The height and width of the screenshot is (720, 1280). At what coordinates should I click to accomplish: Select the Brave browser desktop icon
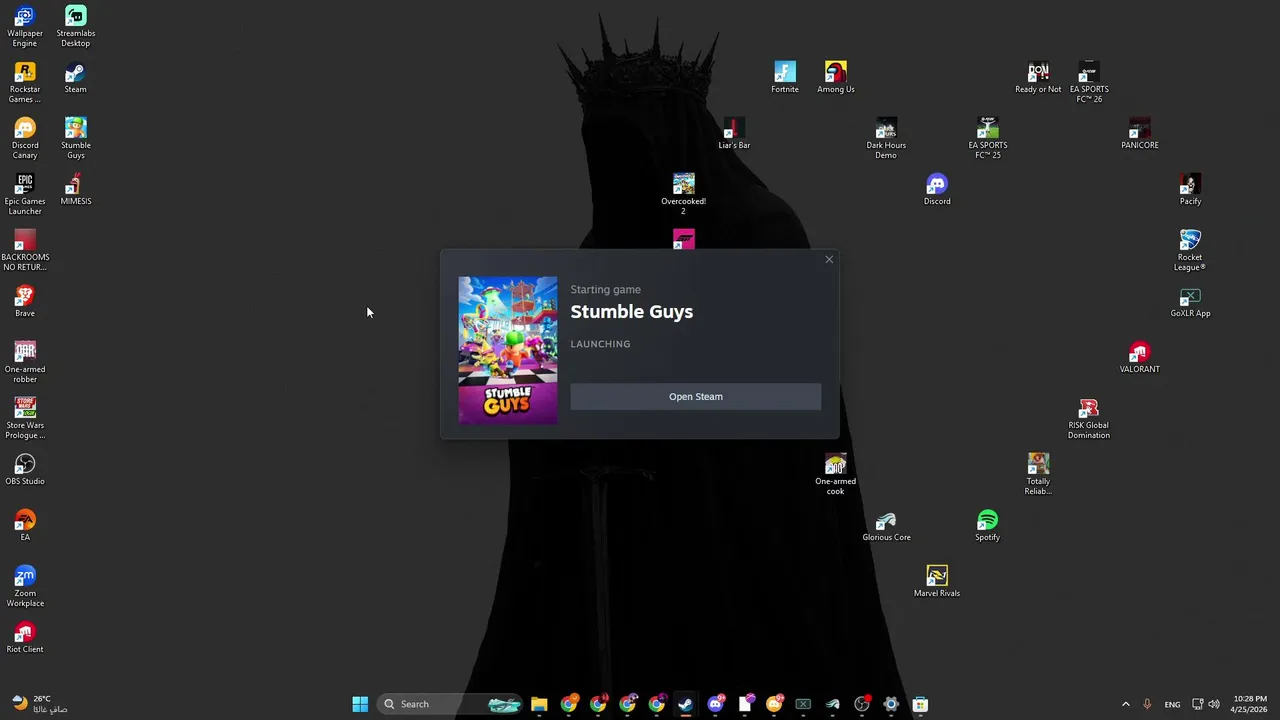coord(25,302)
